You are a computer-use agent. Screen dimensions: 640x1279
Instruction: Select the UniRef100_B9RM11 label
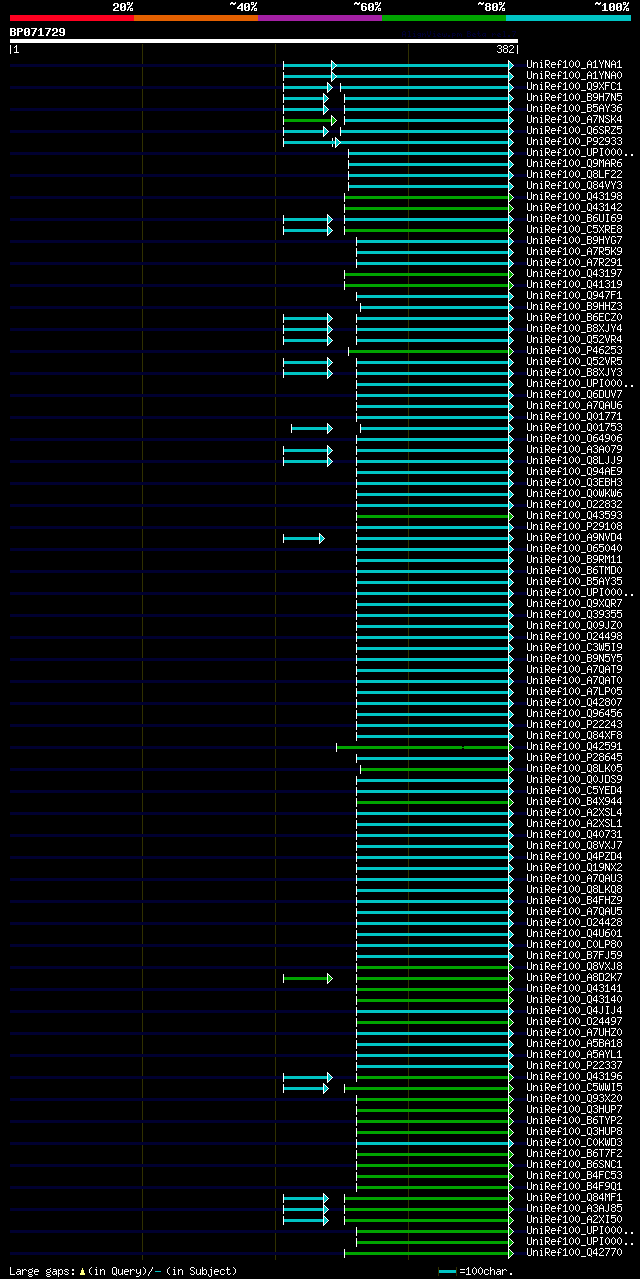pos(574,559)
